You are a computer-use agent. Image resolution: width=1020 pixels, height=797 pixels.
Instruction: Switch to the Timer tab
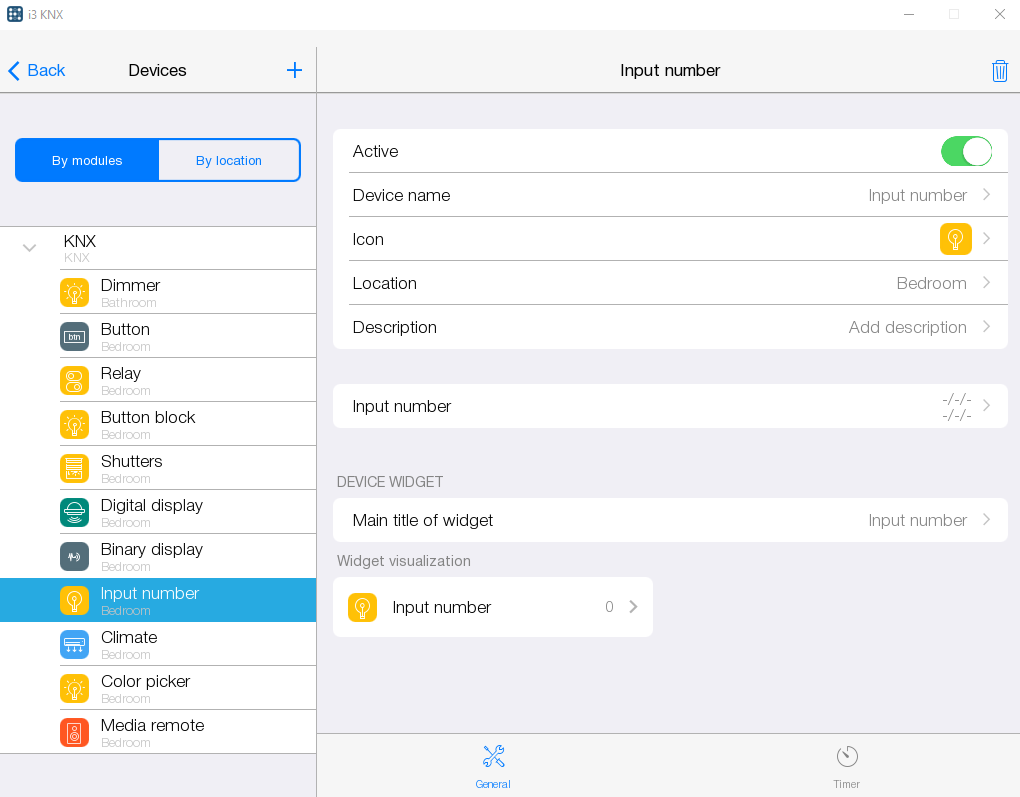pyautogui.click(x=846, y=766)
